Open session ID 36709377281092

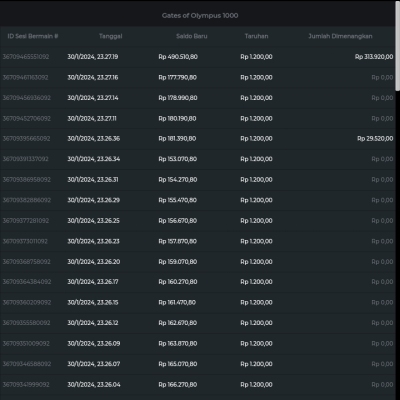click(x=26, y=221)
